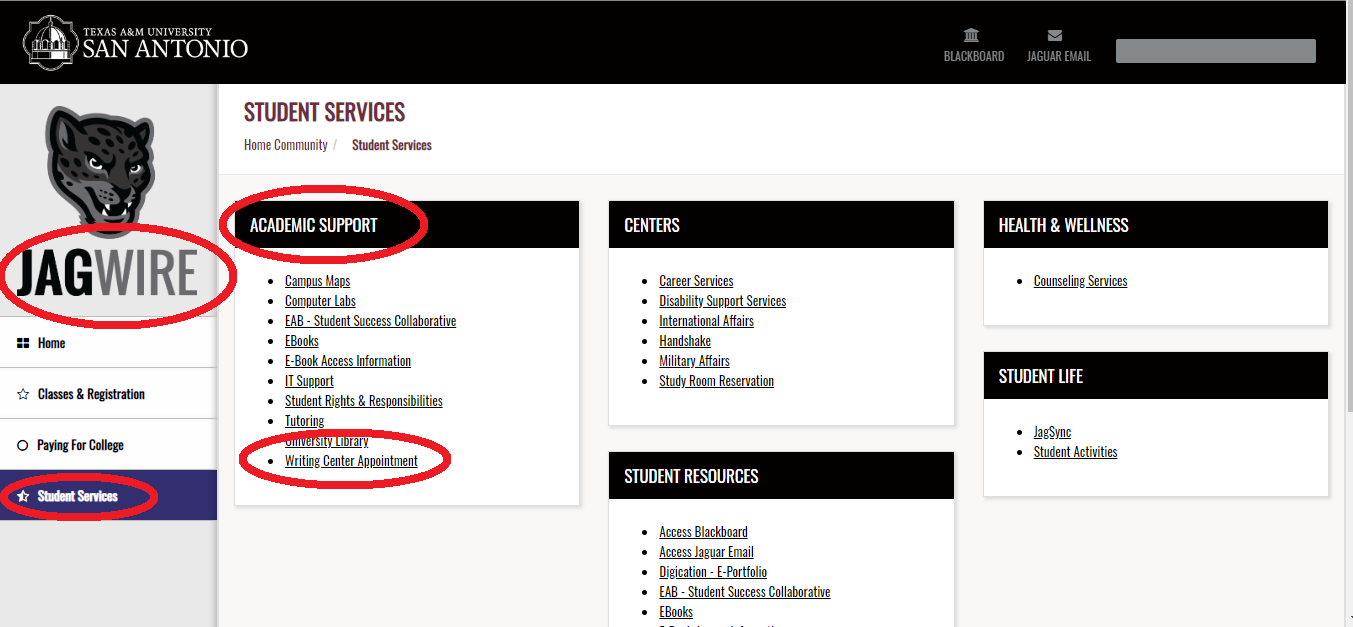This screenshot has width=1353, height=627.
Task: Click the Home grid icon in sidebar
Action: [x=23, y=343]
